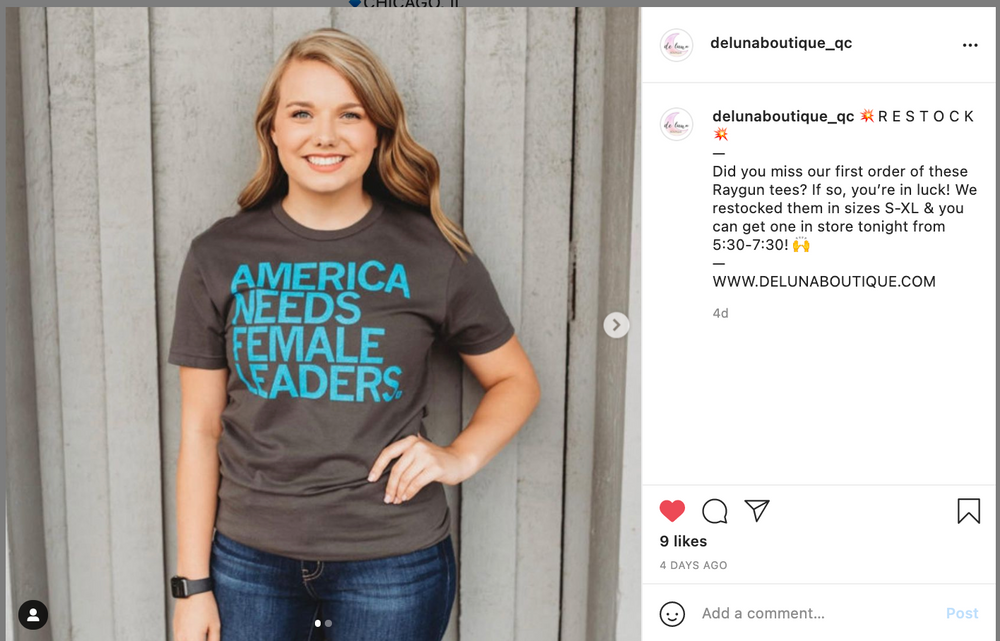1000x641 pixels.
Task: Go to the next photo with the arrow
Action: click(616, 325)
